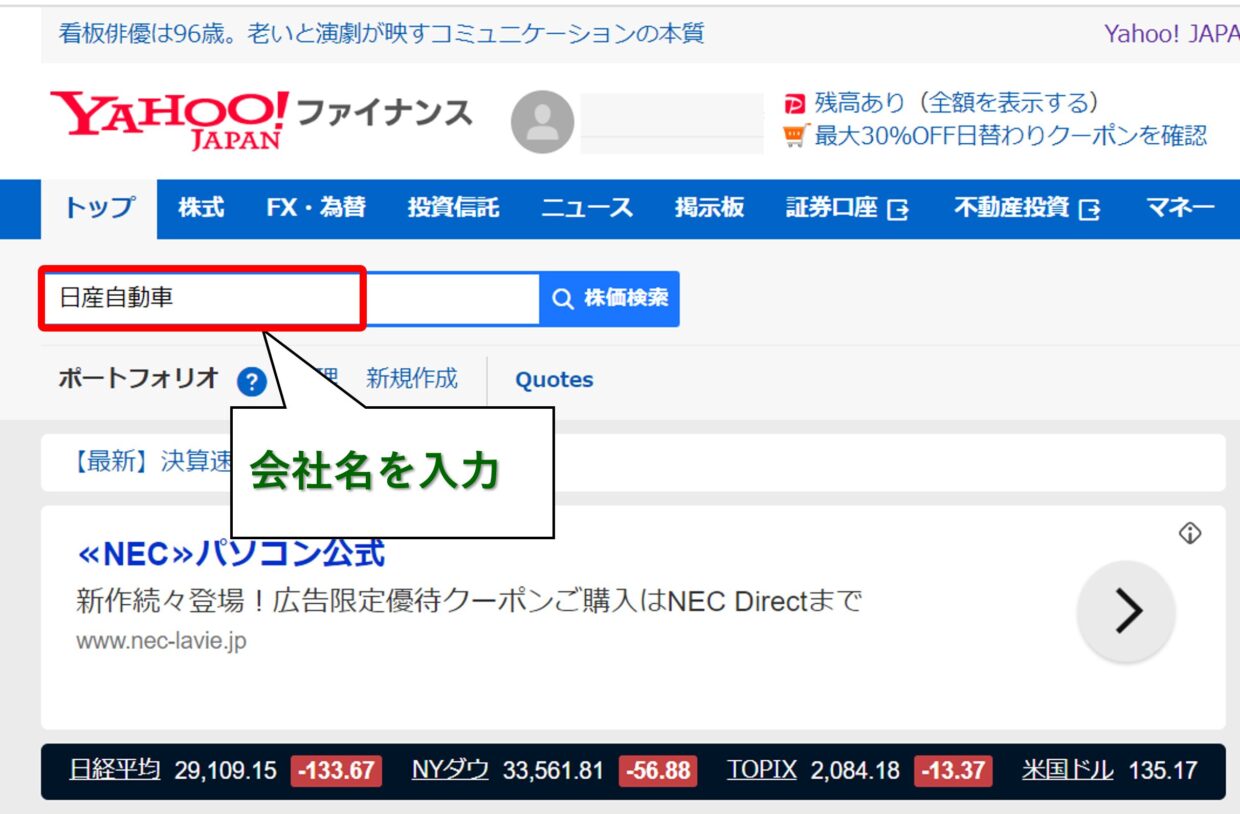Click the 米国ドル ticker link
Image resolution: width=1240 pixels, height=814 pixels.
pos(1068,771)
